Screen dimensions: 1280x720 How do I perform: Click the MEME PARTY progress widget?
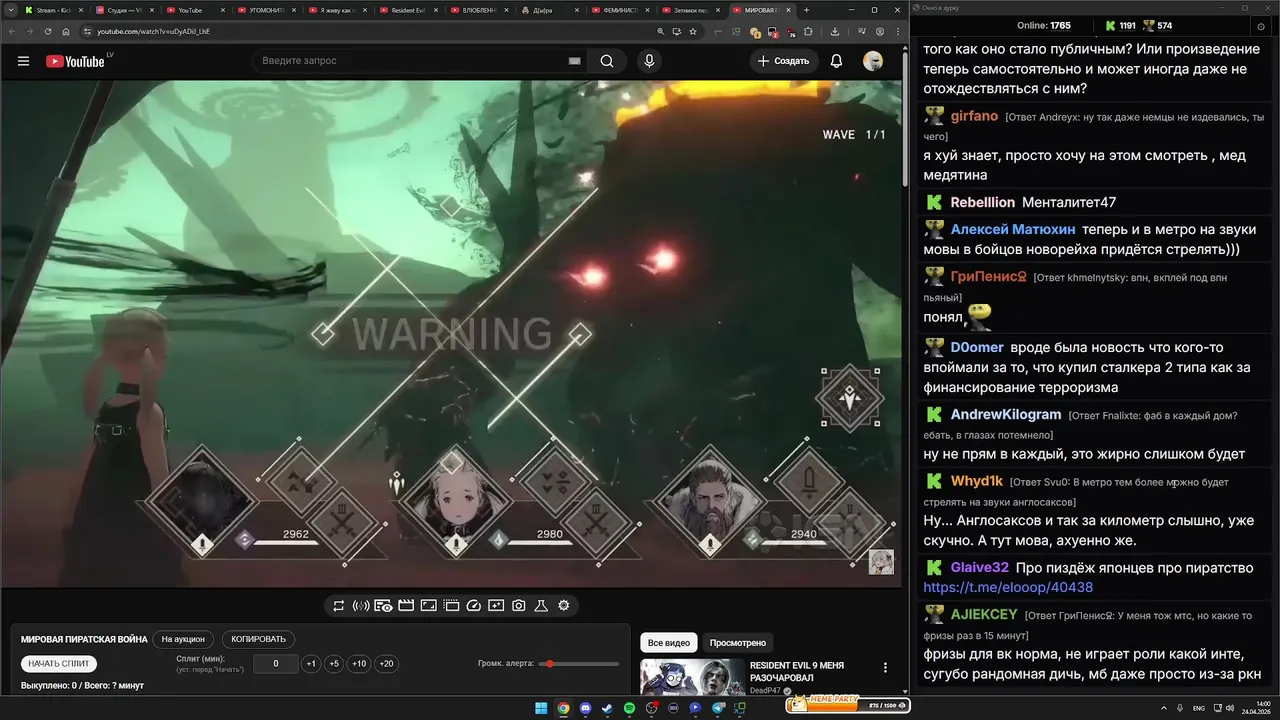(x=847, y=704)
